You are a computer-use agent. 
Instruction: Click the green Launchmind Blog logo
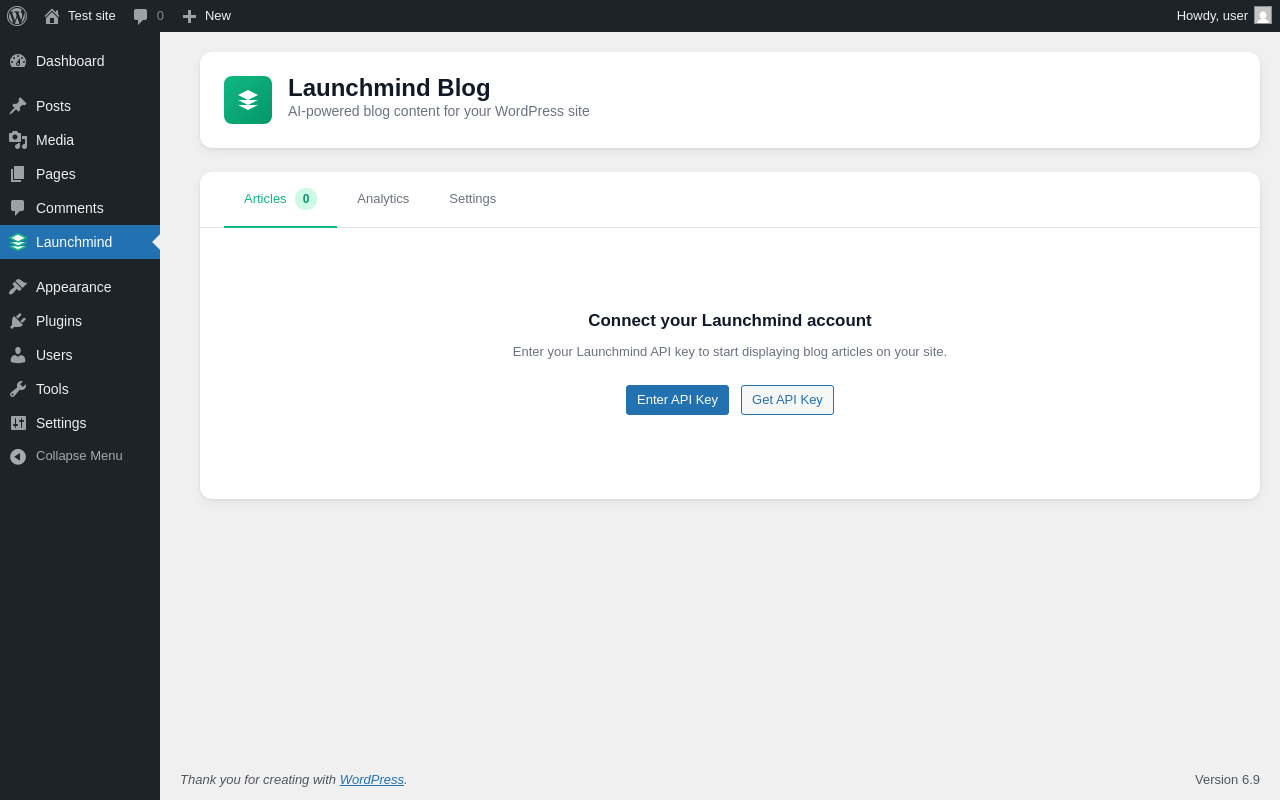click(x=248, y=100)
